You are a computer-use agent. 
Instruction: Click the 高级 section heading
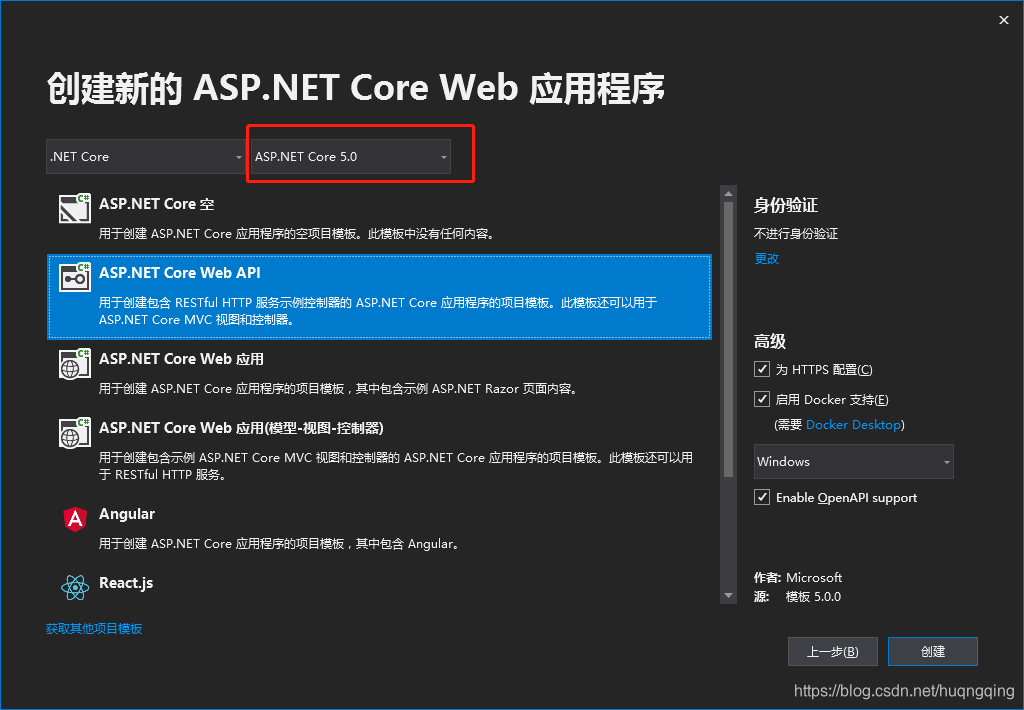coord(770,342)
